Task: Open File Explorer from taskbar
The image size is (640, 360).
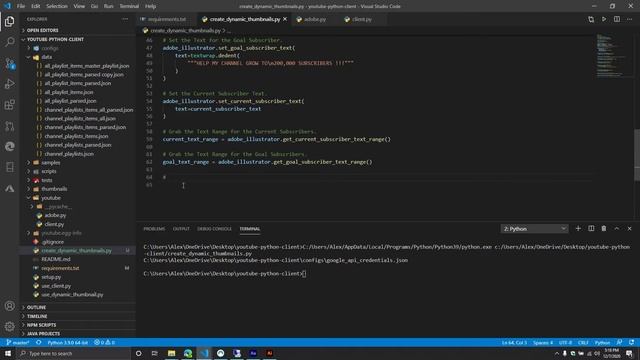Action: [171, 353]
